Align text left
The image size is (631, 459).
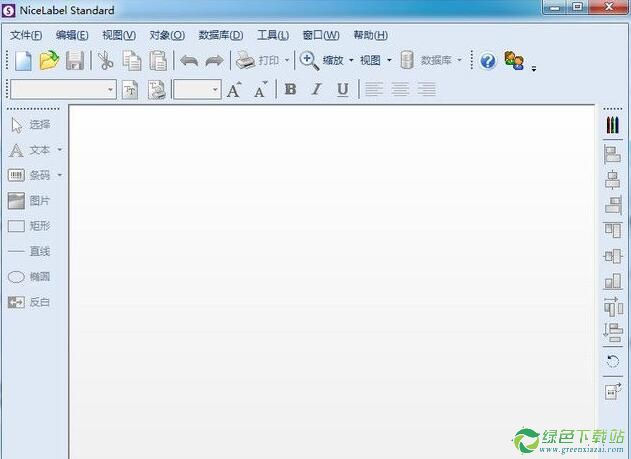373,89
